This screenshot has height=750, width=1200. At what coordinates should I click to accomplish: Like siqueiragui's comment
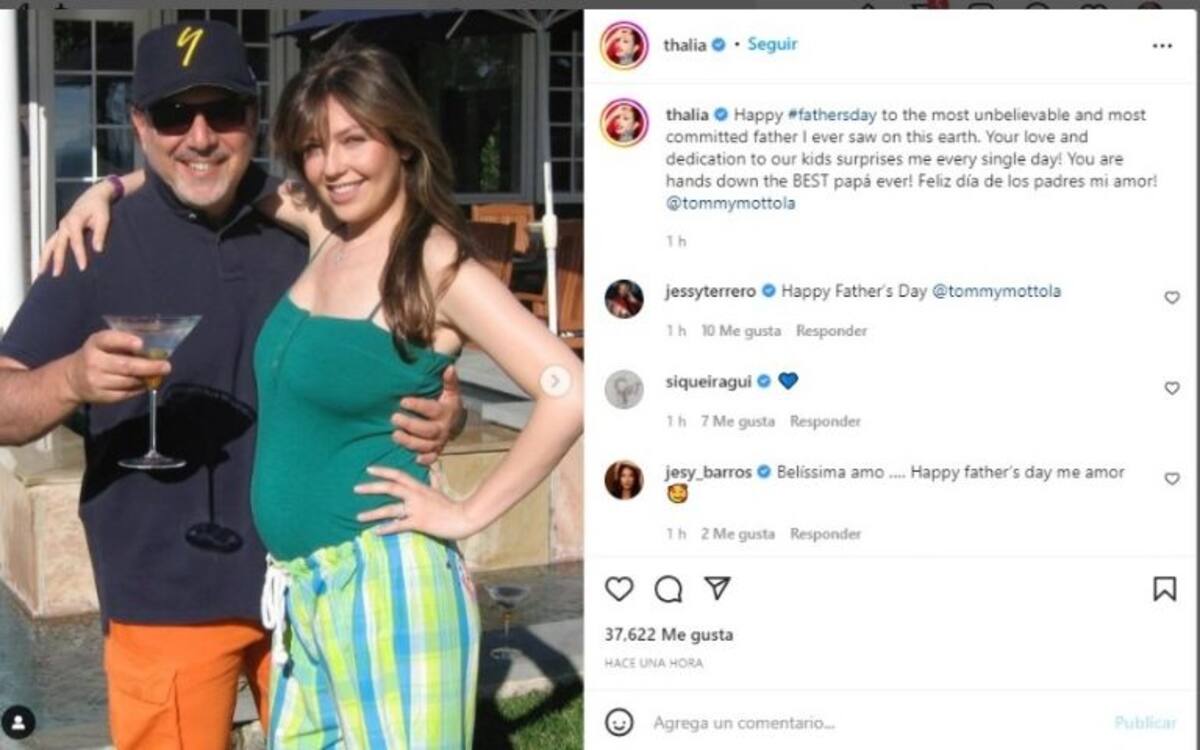[x=1172, y=388]
